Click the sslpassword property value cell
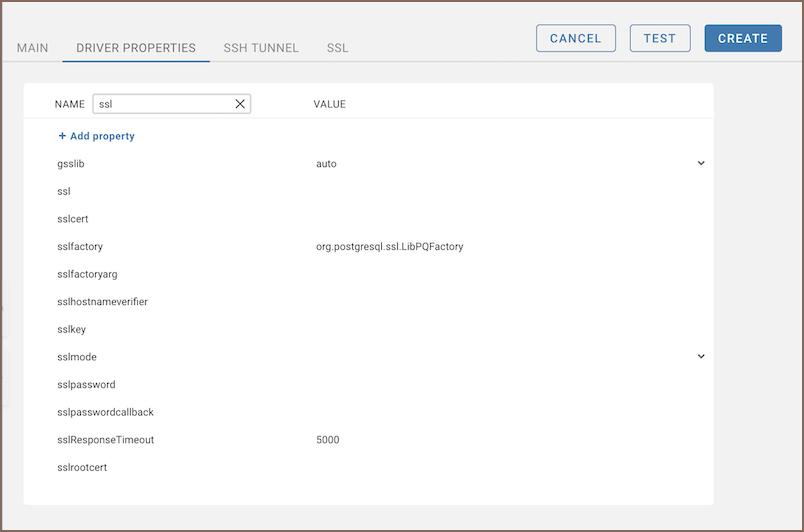This screenshot has width=804, height=532. pyautogui.click(x=500, y=385)
